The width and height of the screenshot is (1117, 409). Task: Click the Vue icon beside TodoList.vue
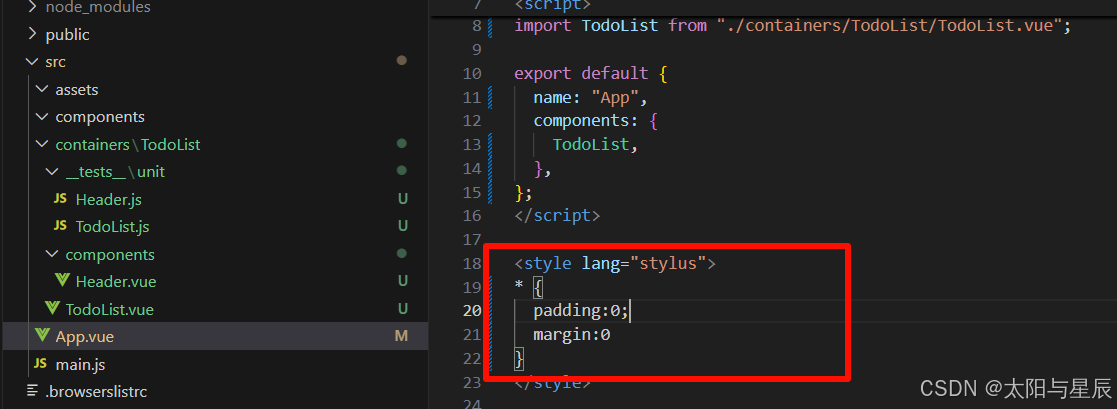pos(51,309)
